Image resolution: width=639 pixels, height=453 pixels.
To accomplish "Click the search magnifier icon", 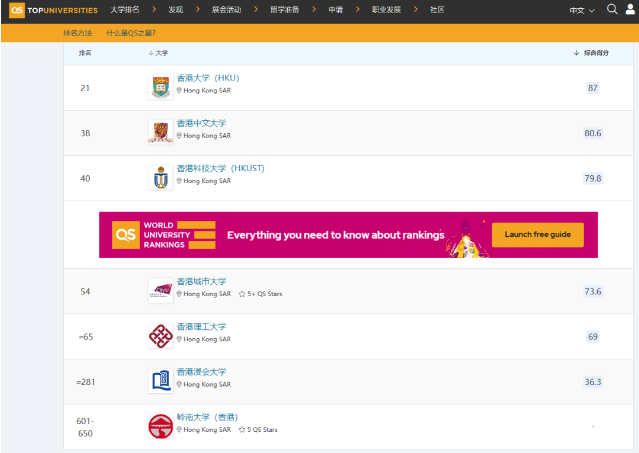I will [x=612, y=9].
